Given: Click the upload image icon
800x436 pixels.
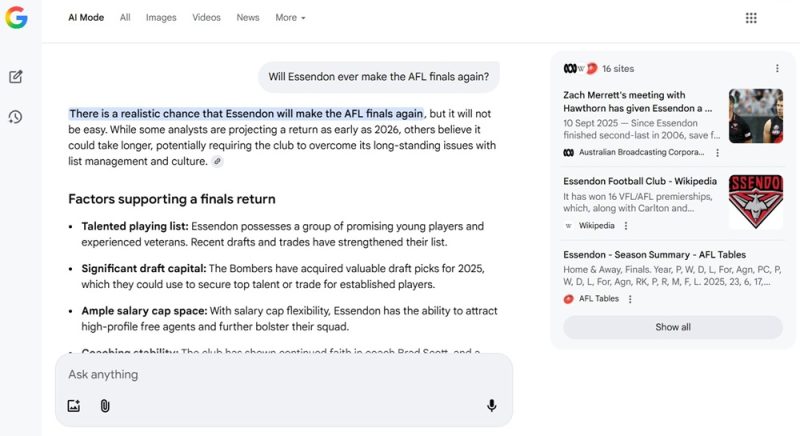Looking at the screenshot, I should pyautogui.click(x=73, y=405).
